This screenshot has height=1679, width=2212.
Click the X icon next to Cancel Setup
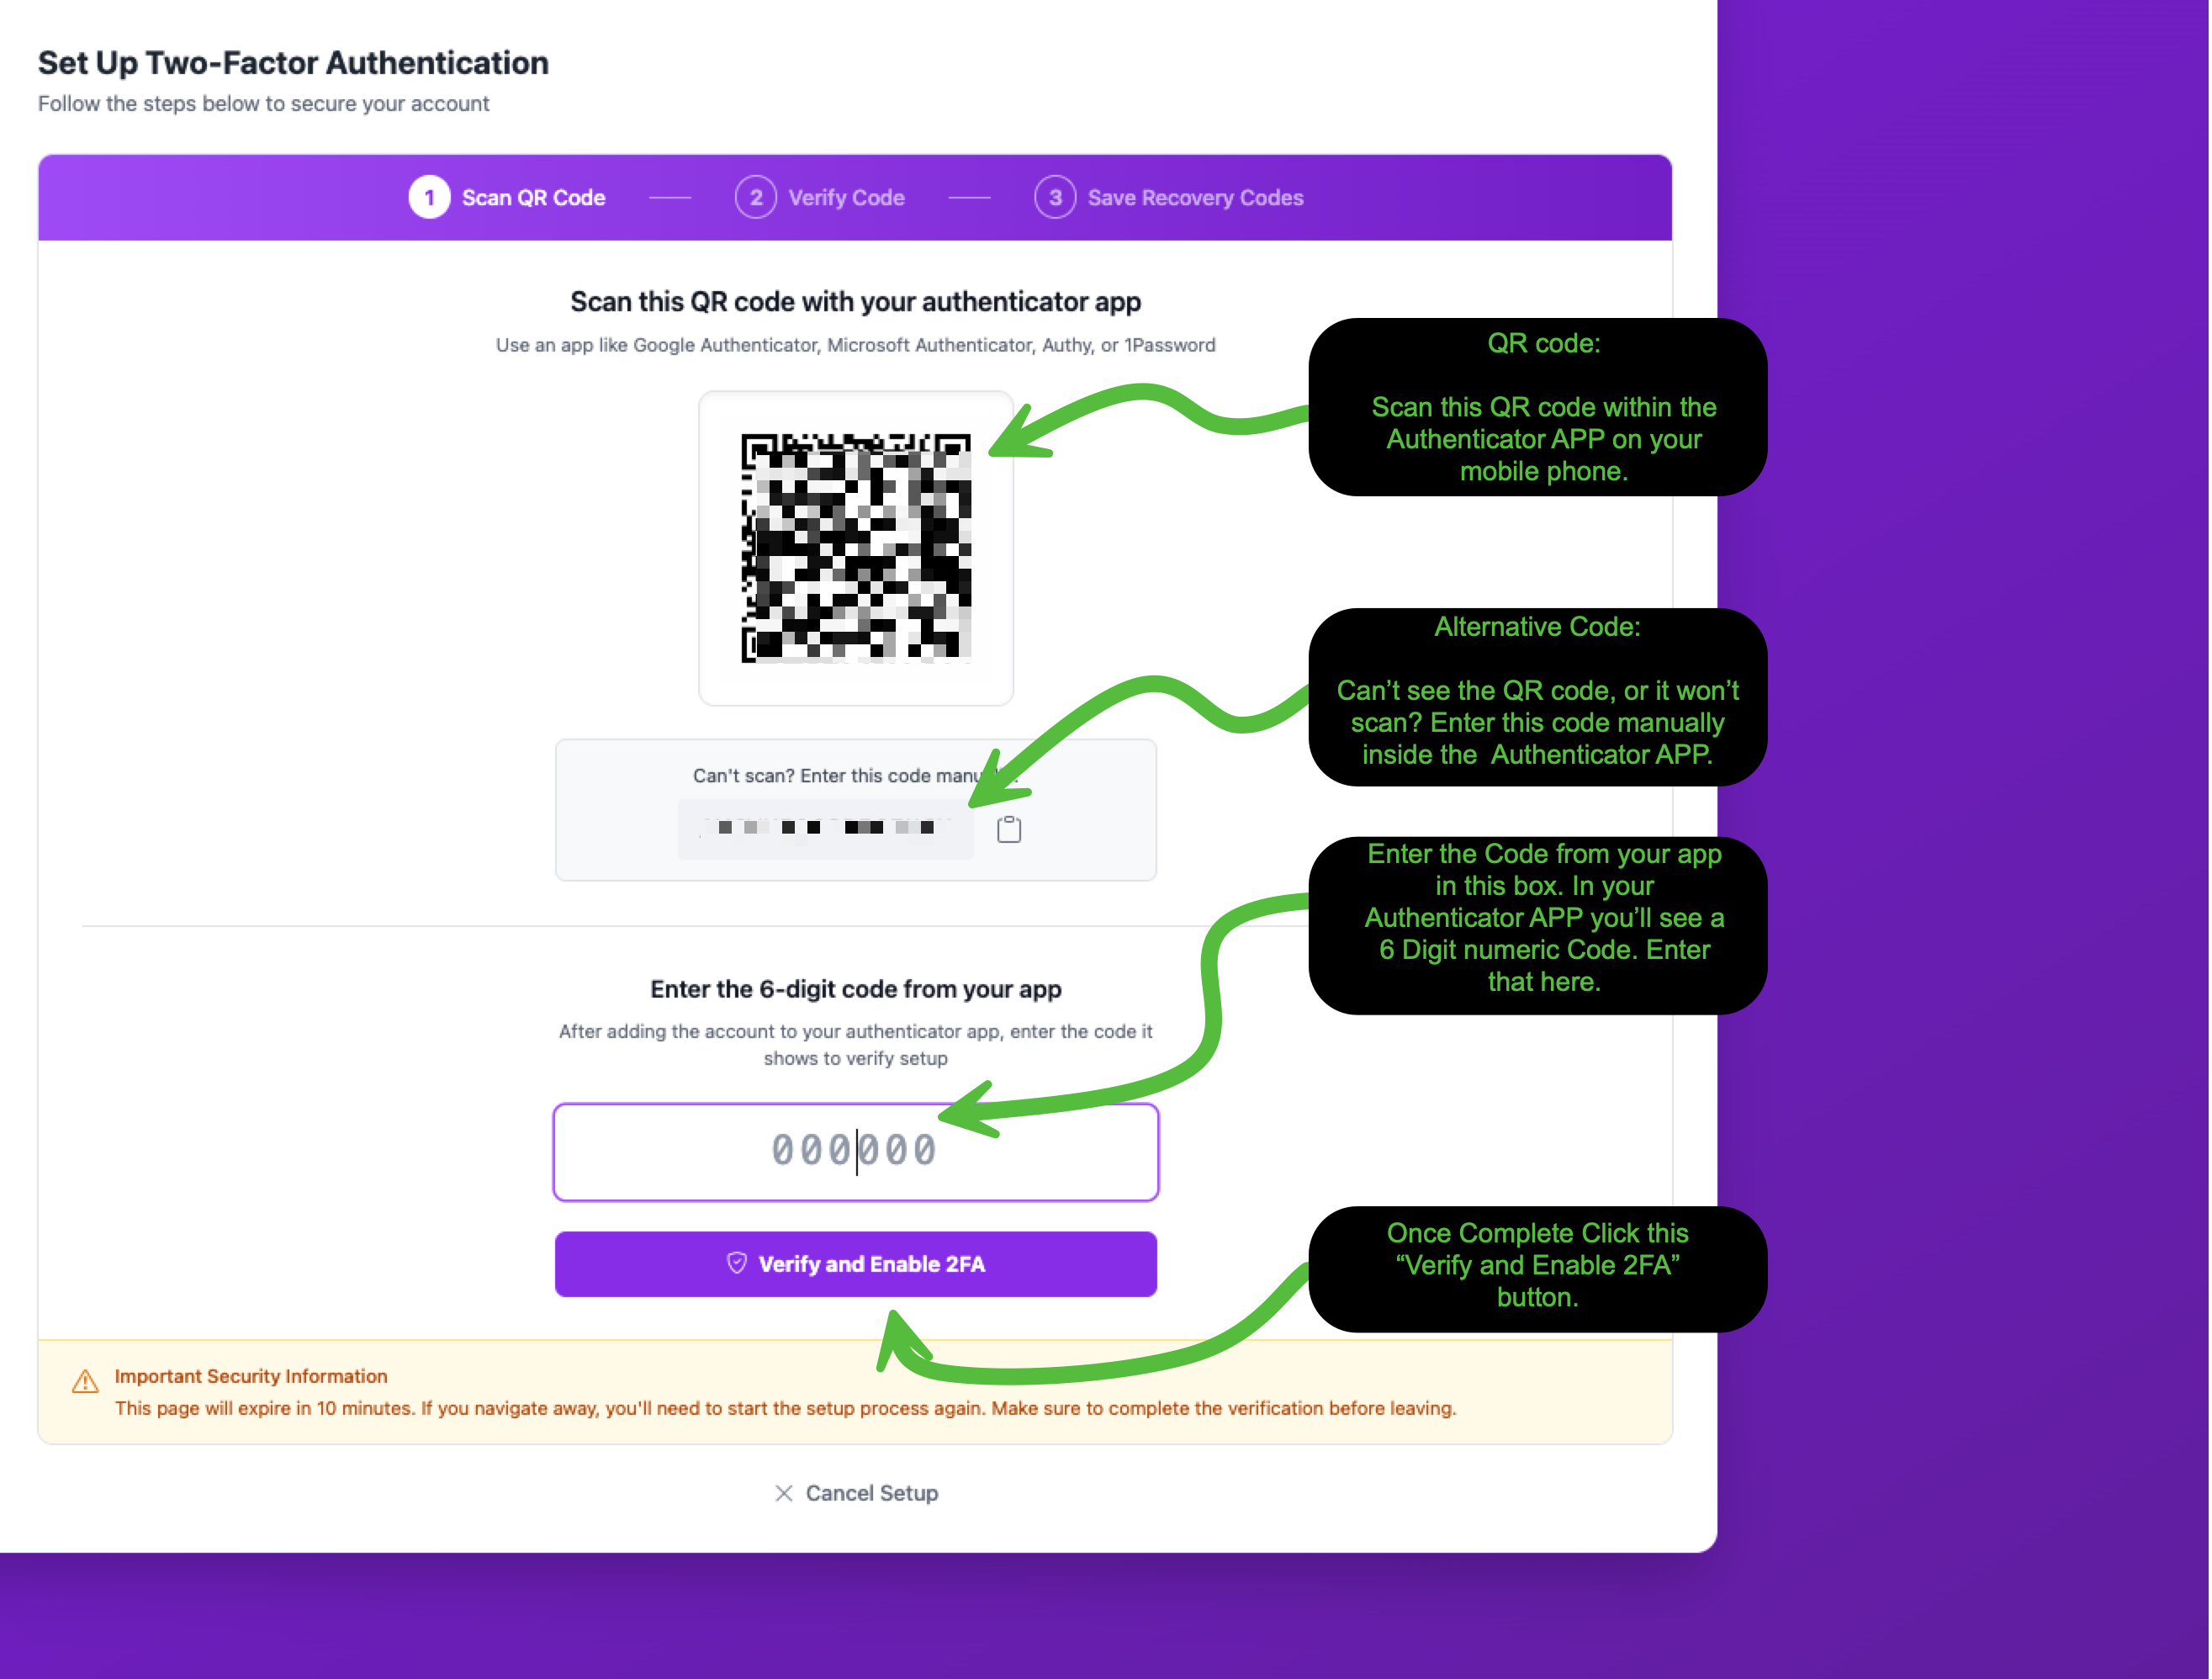click(784, 1493)
